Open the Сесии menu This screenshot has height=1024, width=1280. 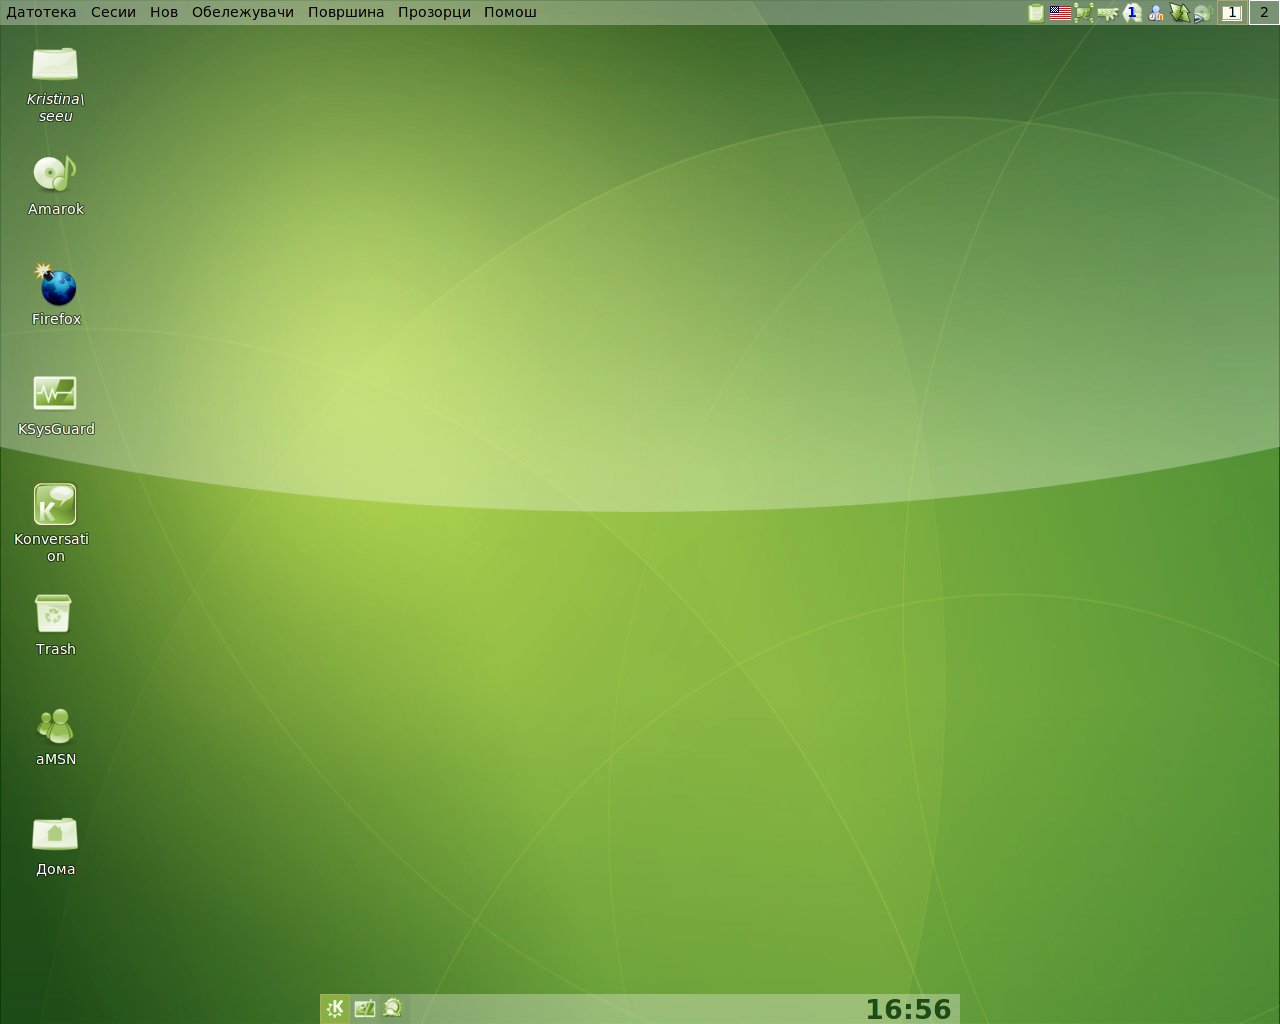tap(113, 12)
